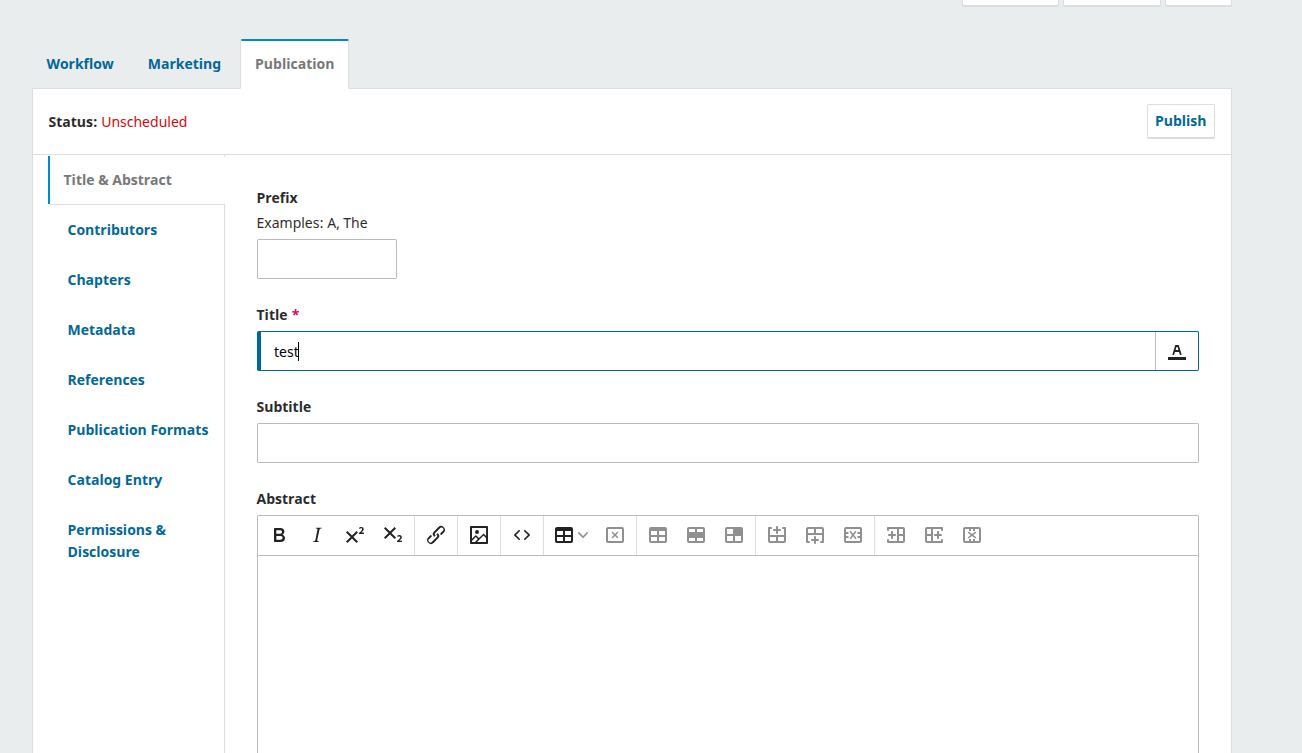Click the subscript button

click(393, 535)
